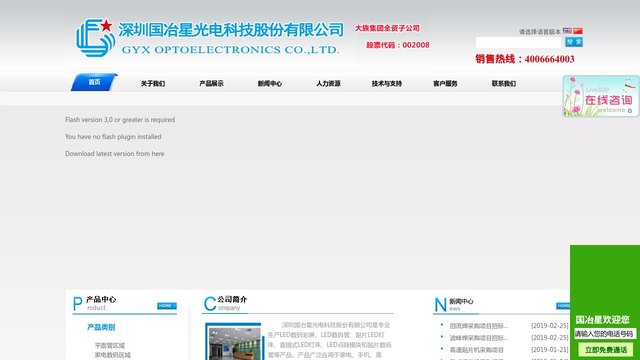Click MORE button in 产品中心 section
Image resolution: width=640 pixels, height=360 pixels.
point(167,306)
